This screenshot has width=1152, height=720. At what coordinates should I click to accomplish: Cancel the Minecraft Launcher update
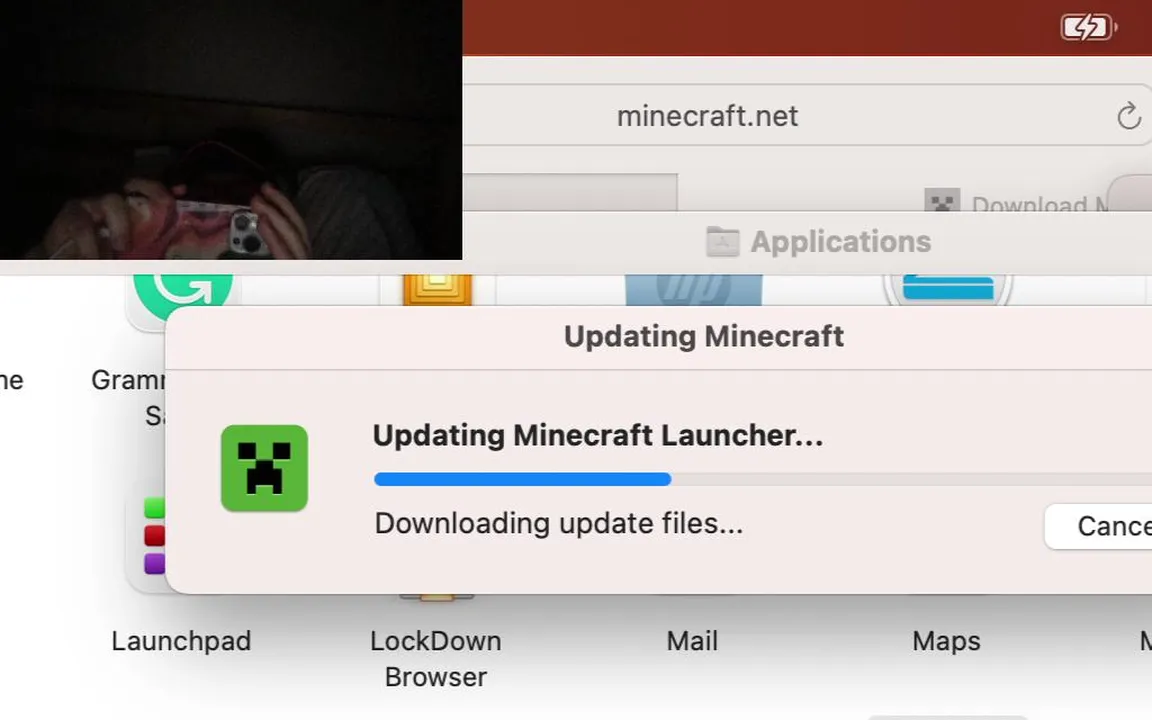(x=1098, y=526)
